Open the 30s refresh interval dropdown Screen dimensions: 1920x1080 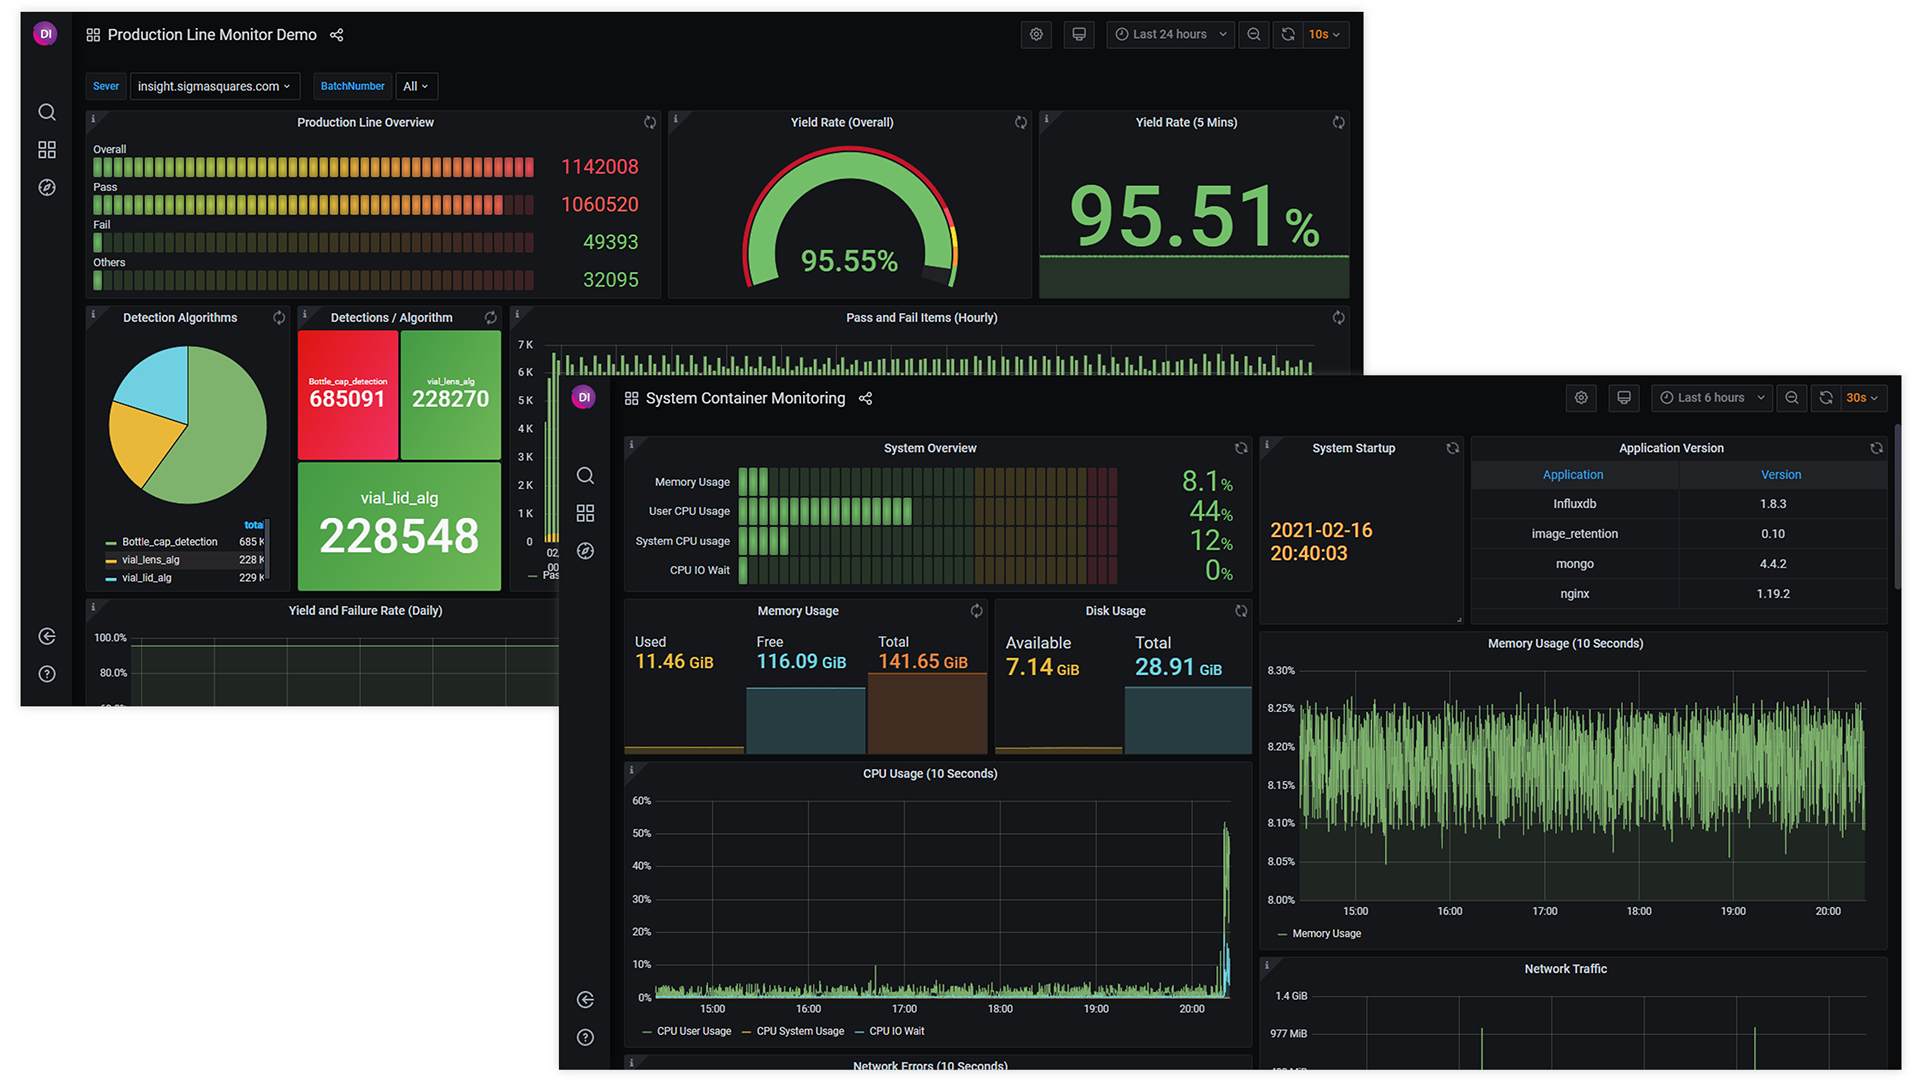pos(1861,398)
